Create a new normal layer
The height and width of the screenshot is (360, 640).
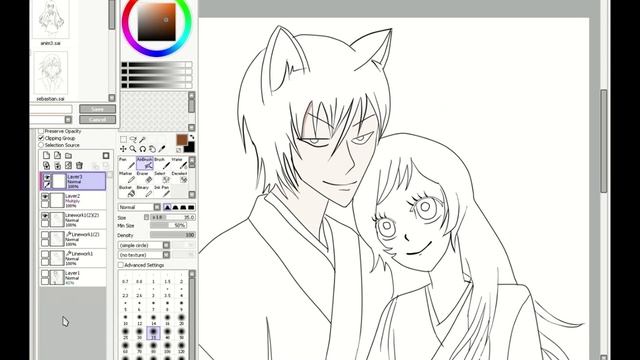46,156
